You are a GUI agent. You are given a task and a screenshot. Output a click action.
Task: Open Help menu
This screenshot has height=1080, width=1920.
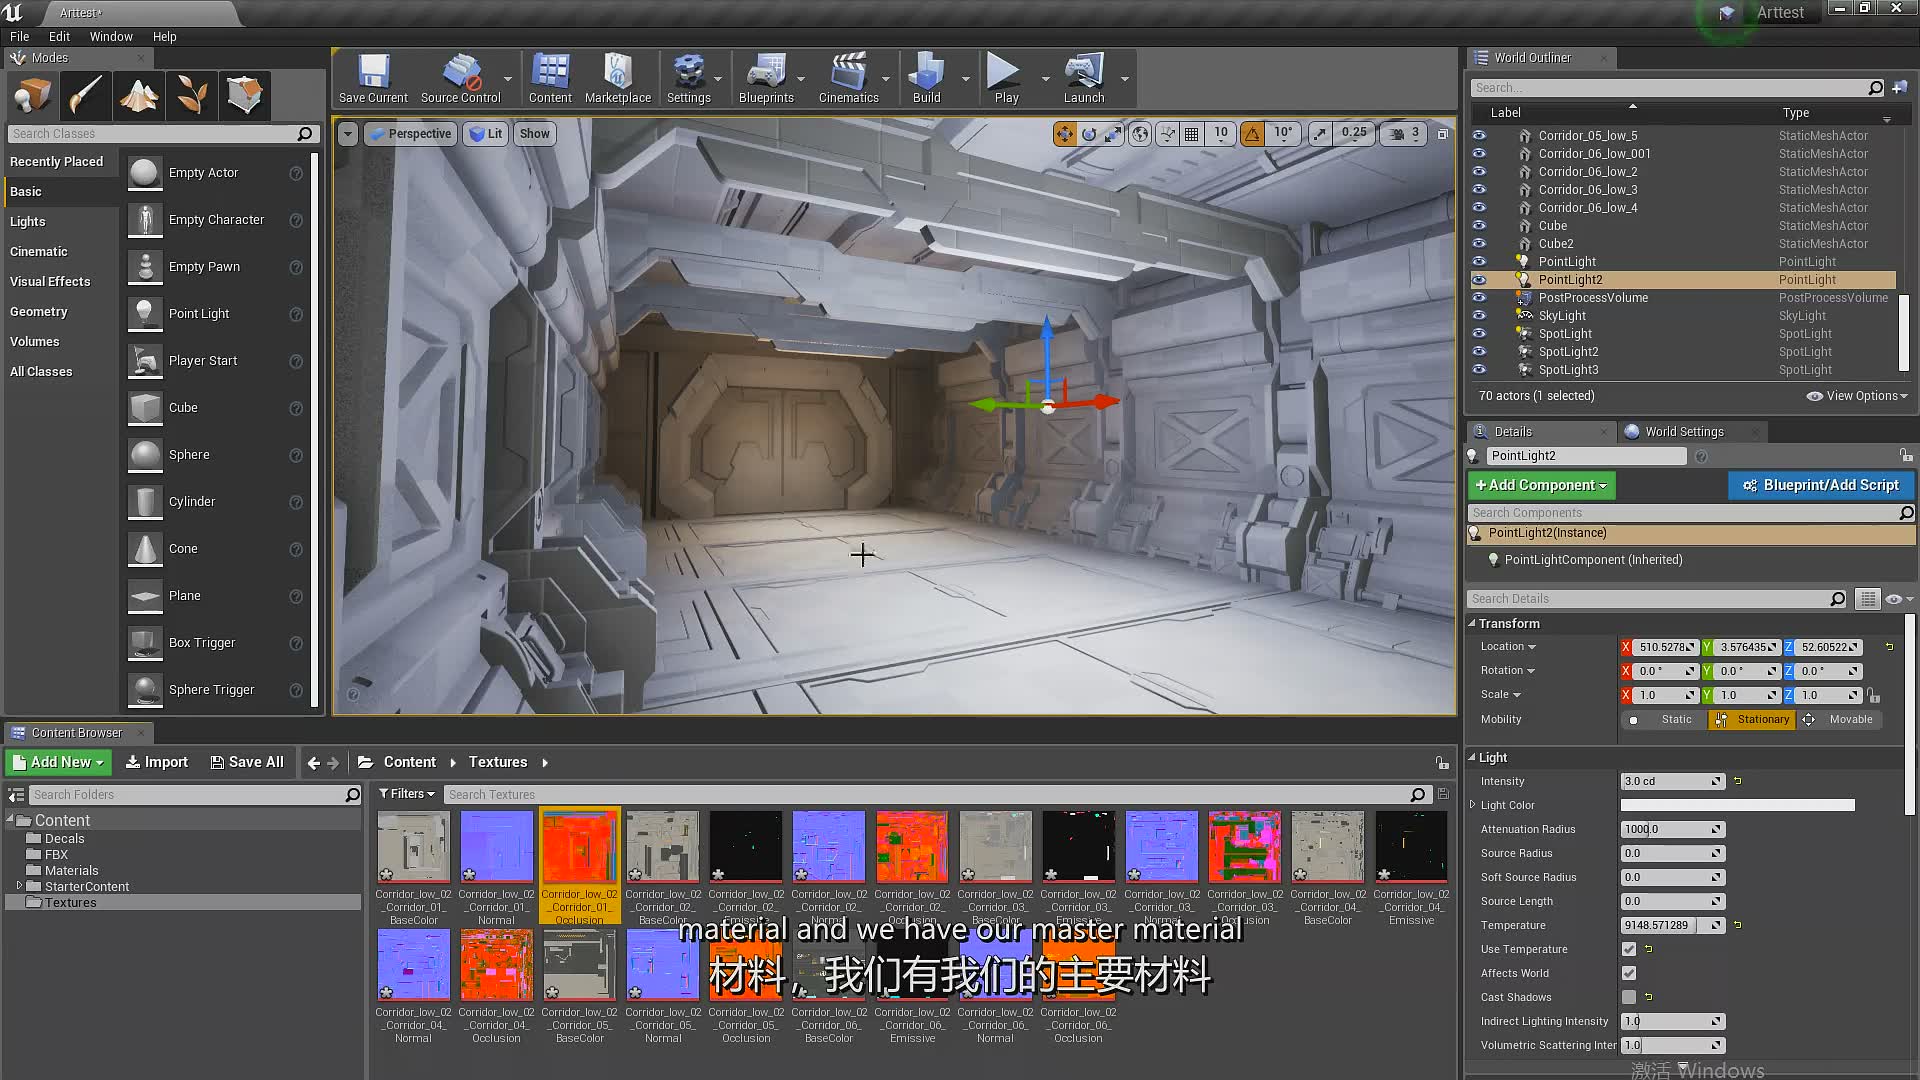164,36
